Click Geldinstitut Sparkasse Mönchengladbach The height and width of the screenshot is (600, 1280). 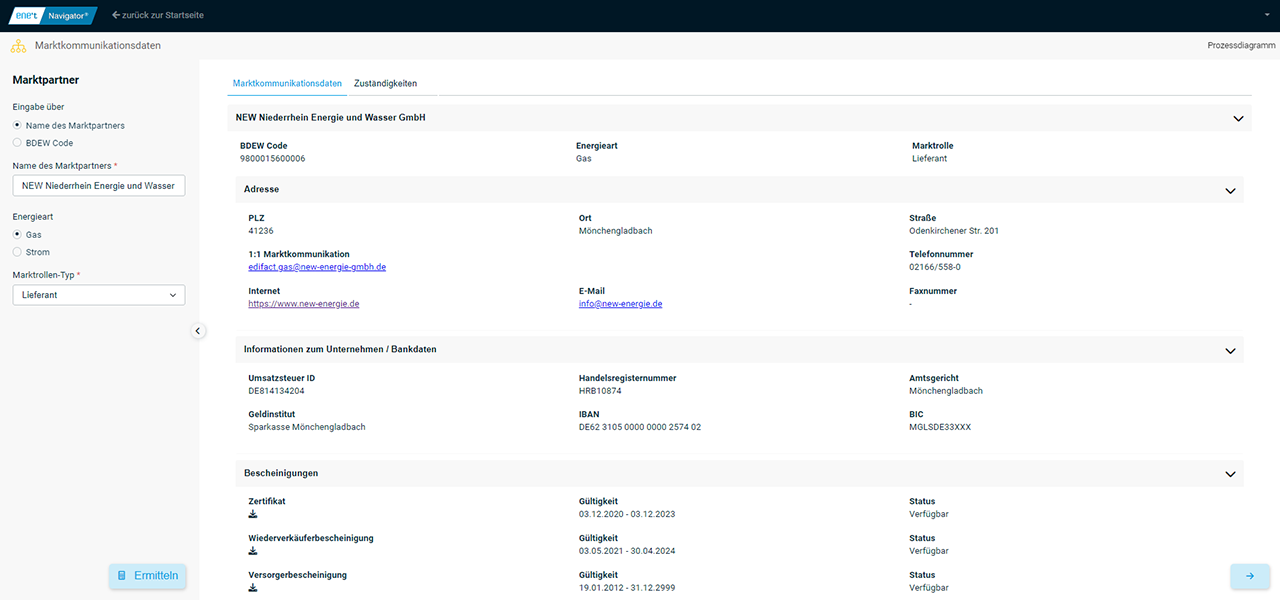(x=307, y=427)
